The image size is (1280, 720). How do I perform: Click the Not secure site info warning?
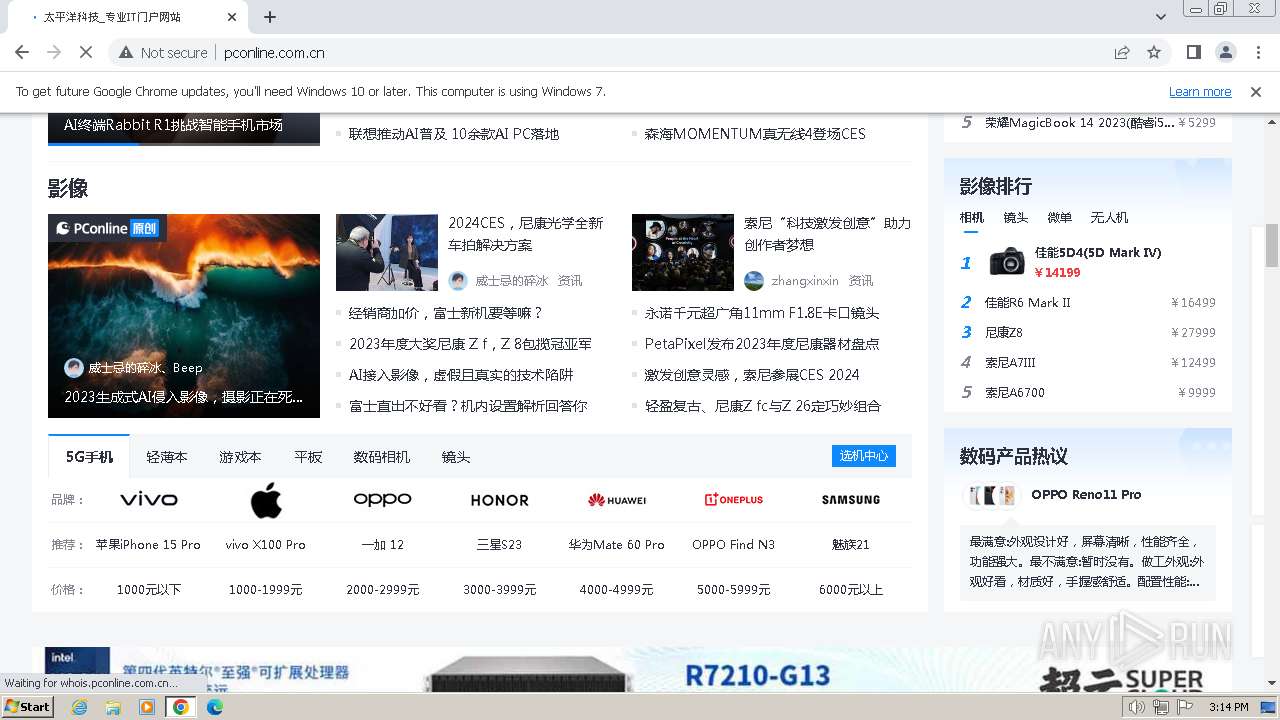tap(163, 52)
